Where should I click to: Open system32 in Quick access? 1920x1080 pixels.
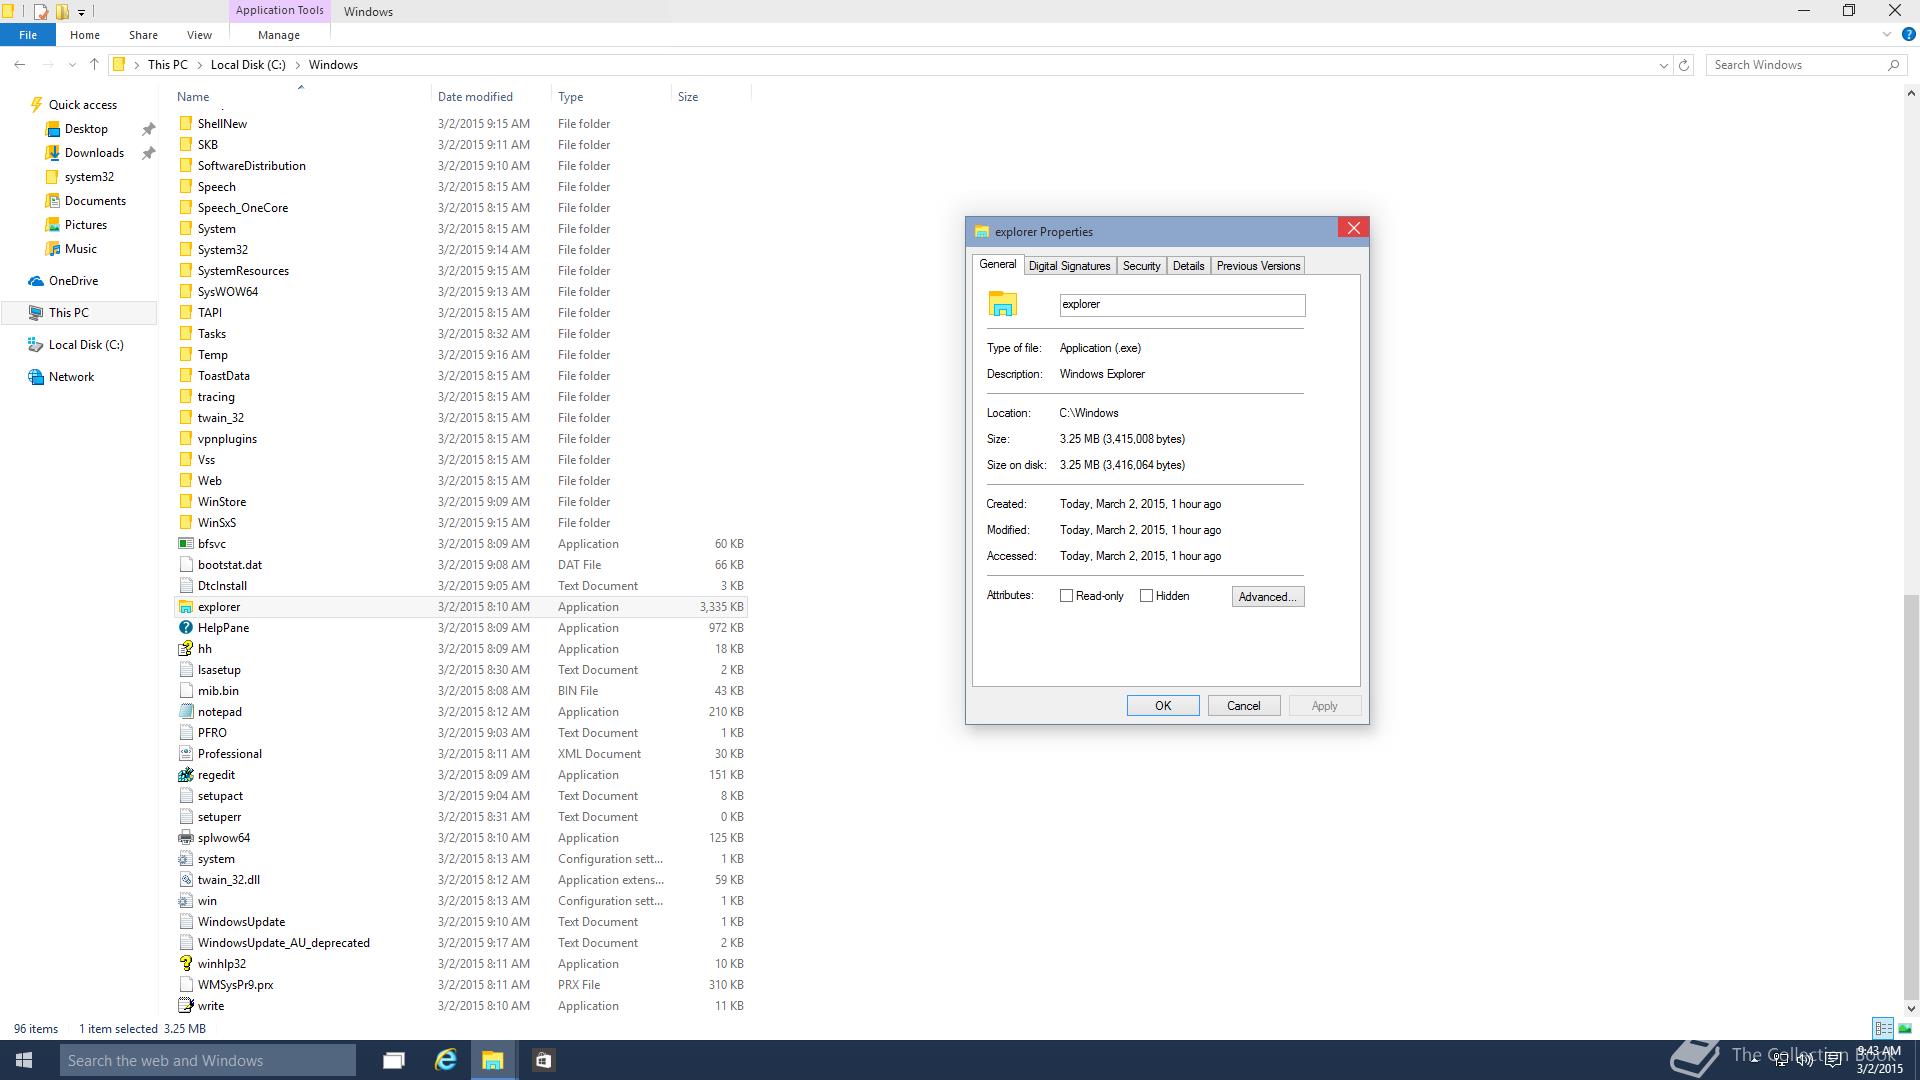[x=89, y=177]
